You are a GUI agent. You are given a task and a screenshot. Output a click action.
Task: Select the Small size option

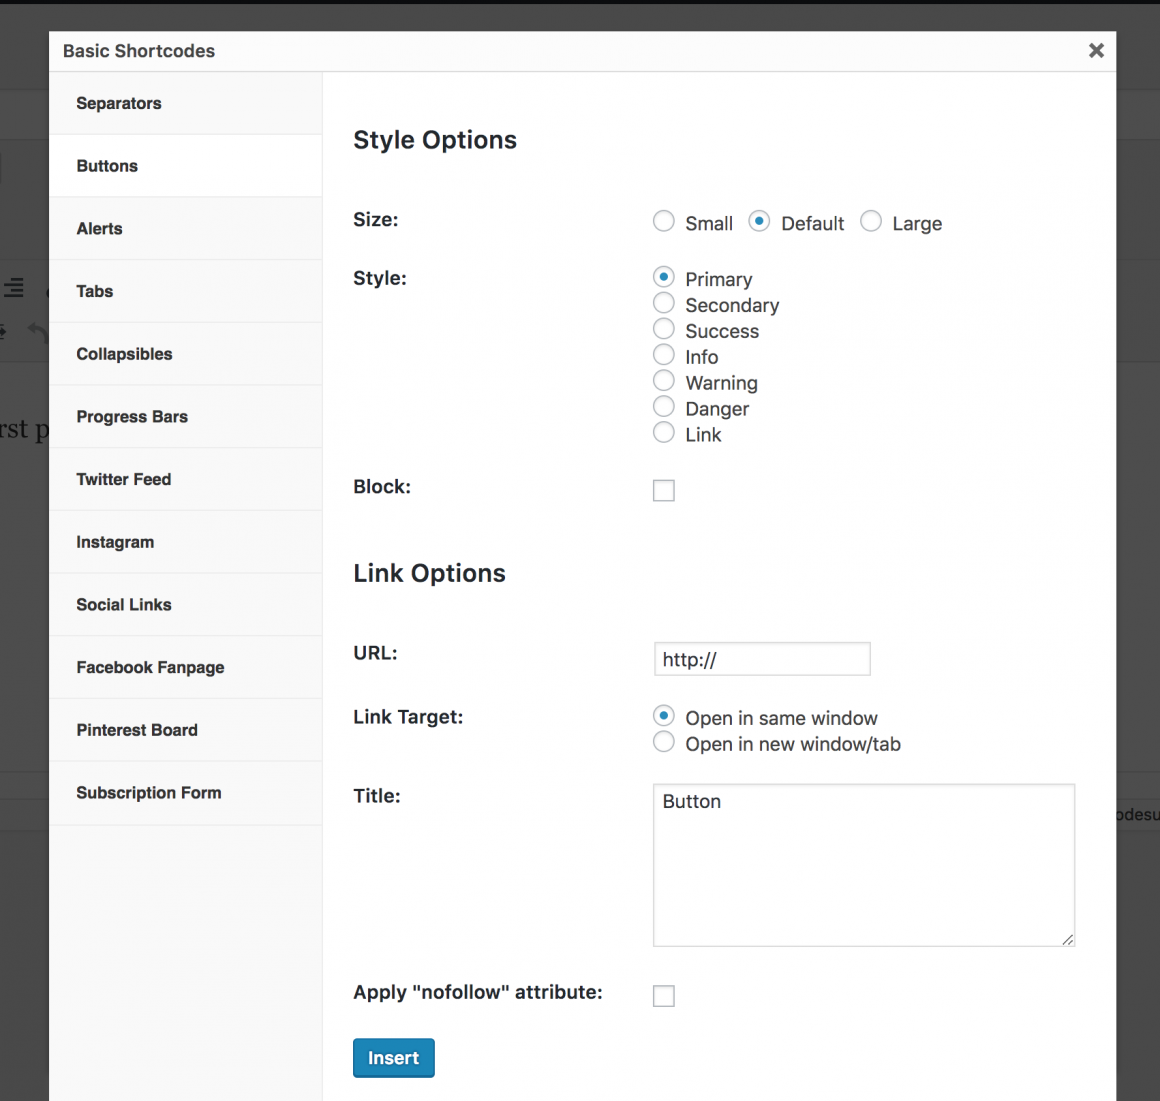click(x=663, y=221)
